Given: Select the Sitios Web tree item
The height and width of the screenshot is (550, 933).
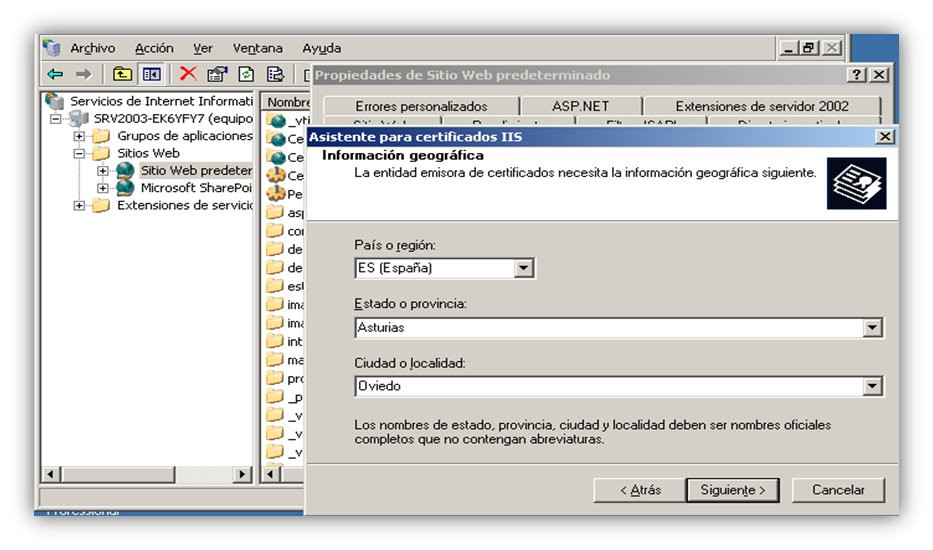Looking at the screenshot, I should pos(148,153).
